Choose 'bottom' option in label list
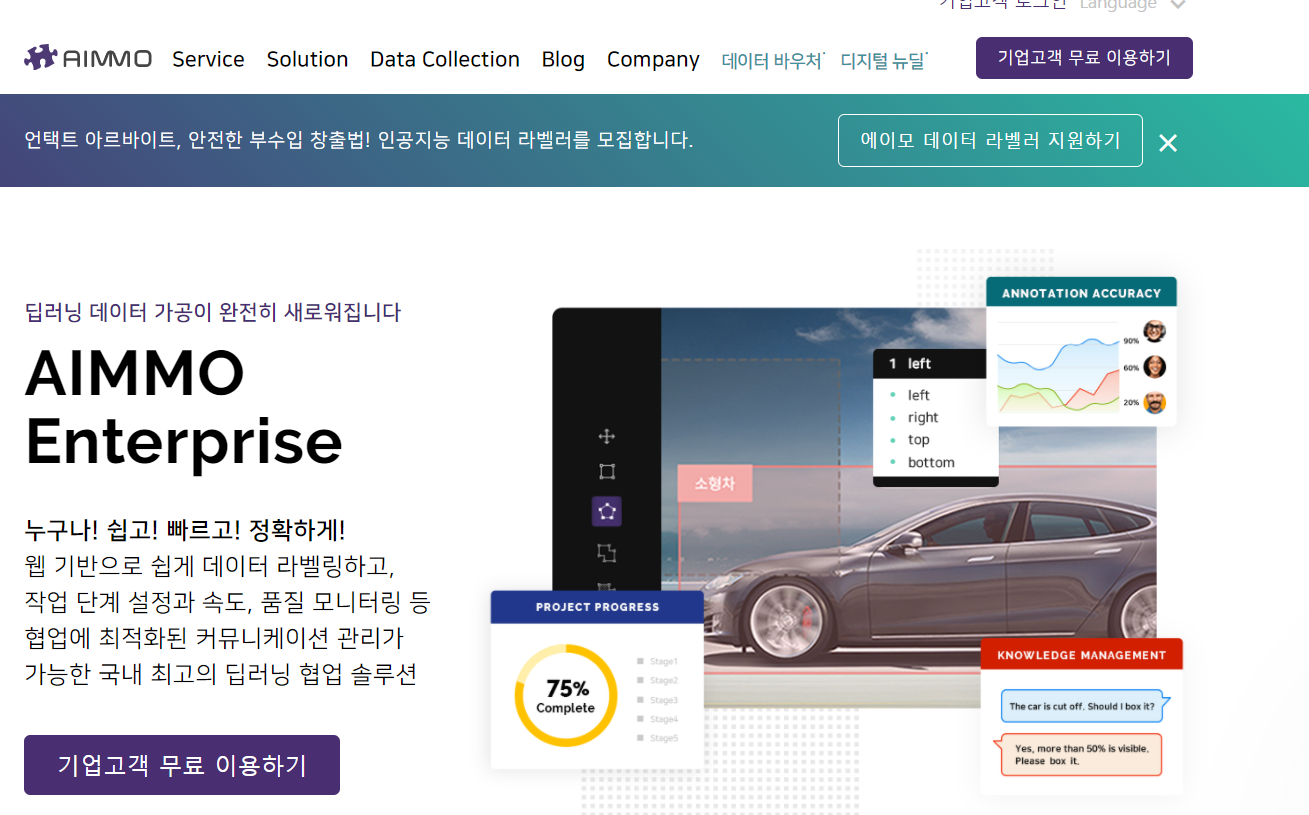Image resolution: width=1309 pixels, height=815 pixels. pyautogui.click(x=931, y=462)
